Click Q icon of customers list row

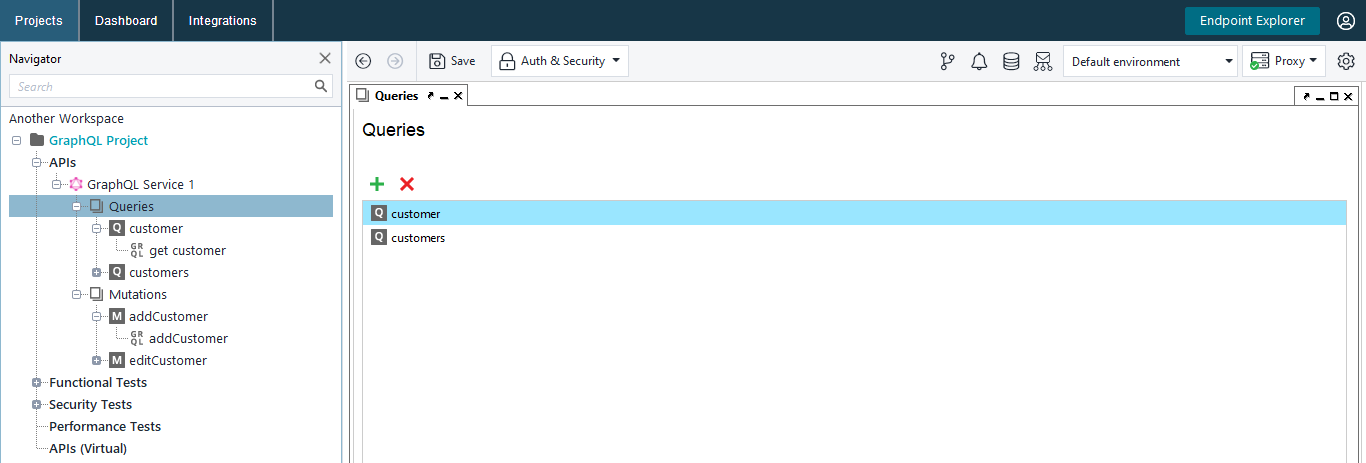pos(378,237)
